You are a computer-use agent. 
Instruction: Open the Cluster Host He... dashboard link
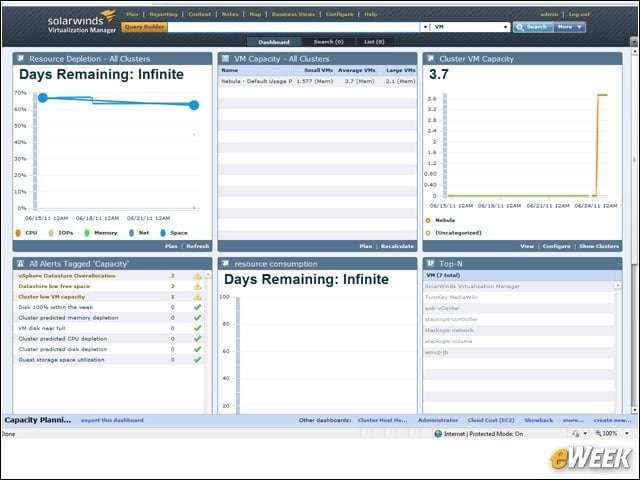click(x=382, y=420)
